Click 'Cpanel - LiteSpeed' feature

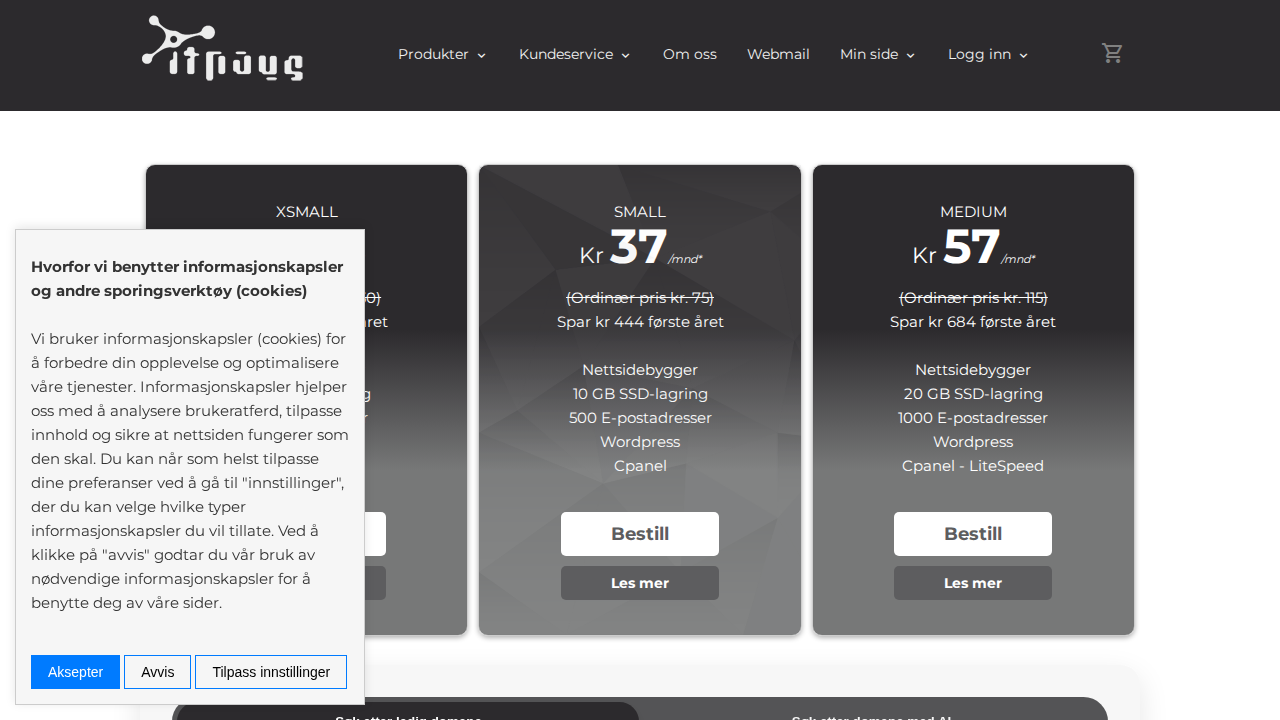pos(973,466)
